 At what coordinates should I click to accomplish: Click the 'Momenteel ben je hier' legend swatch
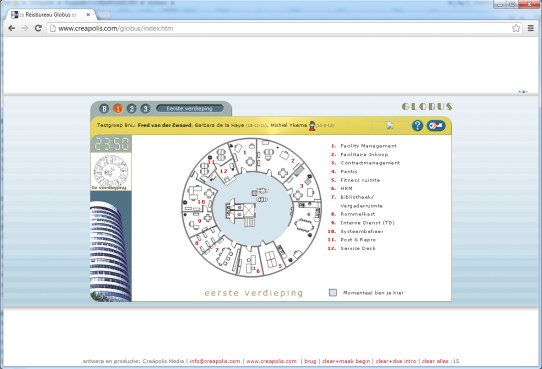[333, 293]
